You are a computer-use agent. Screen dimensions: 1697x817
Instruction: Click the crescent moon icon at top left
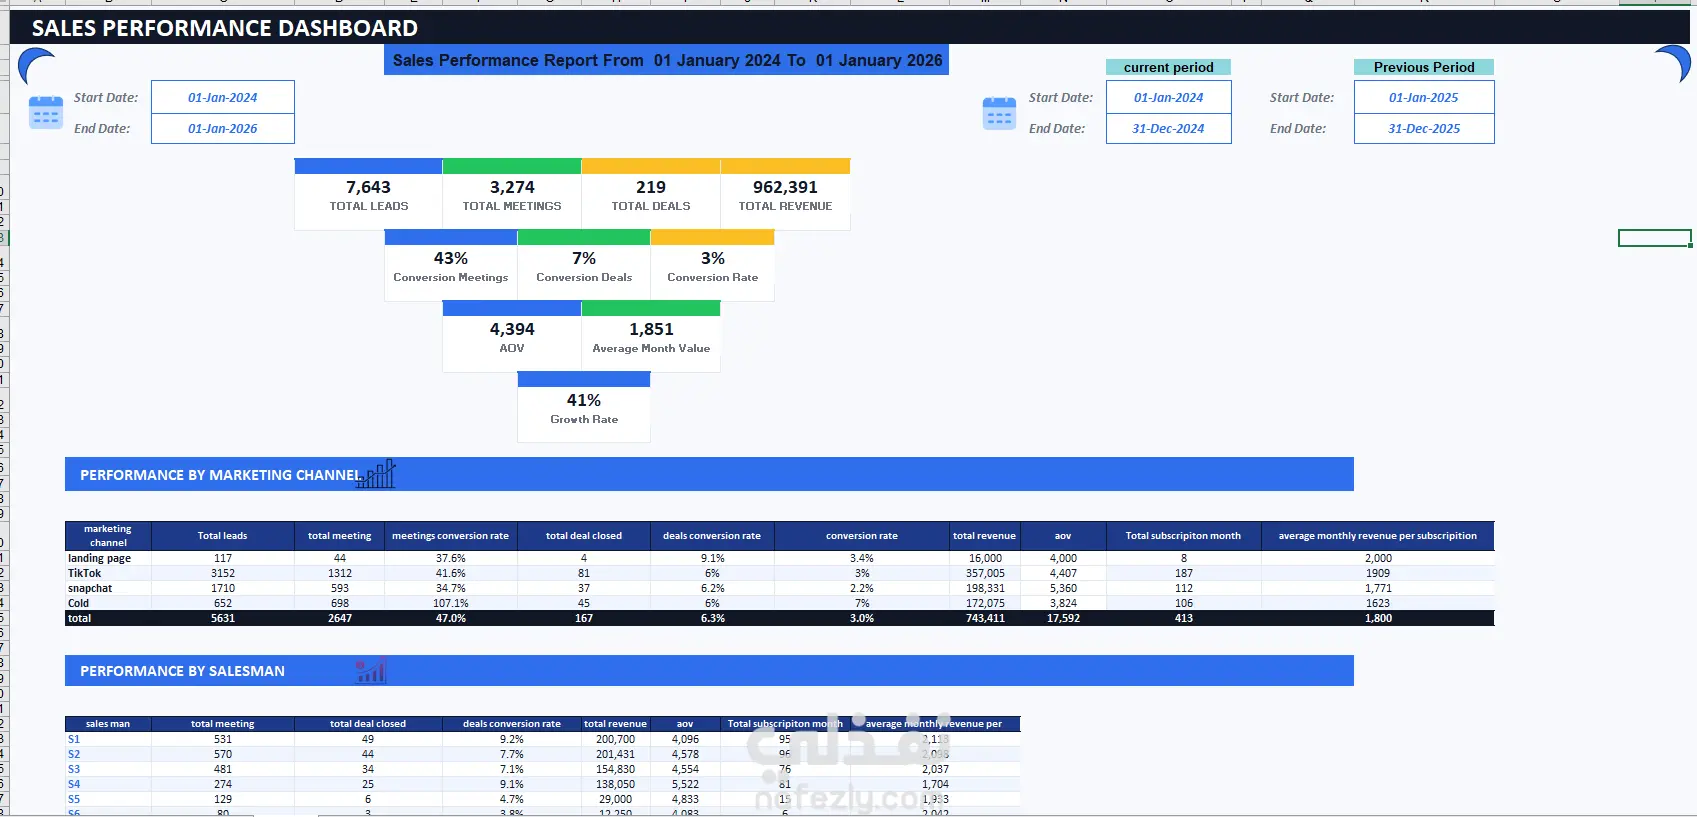click(36, 66)
